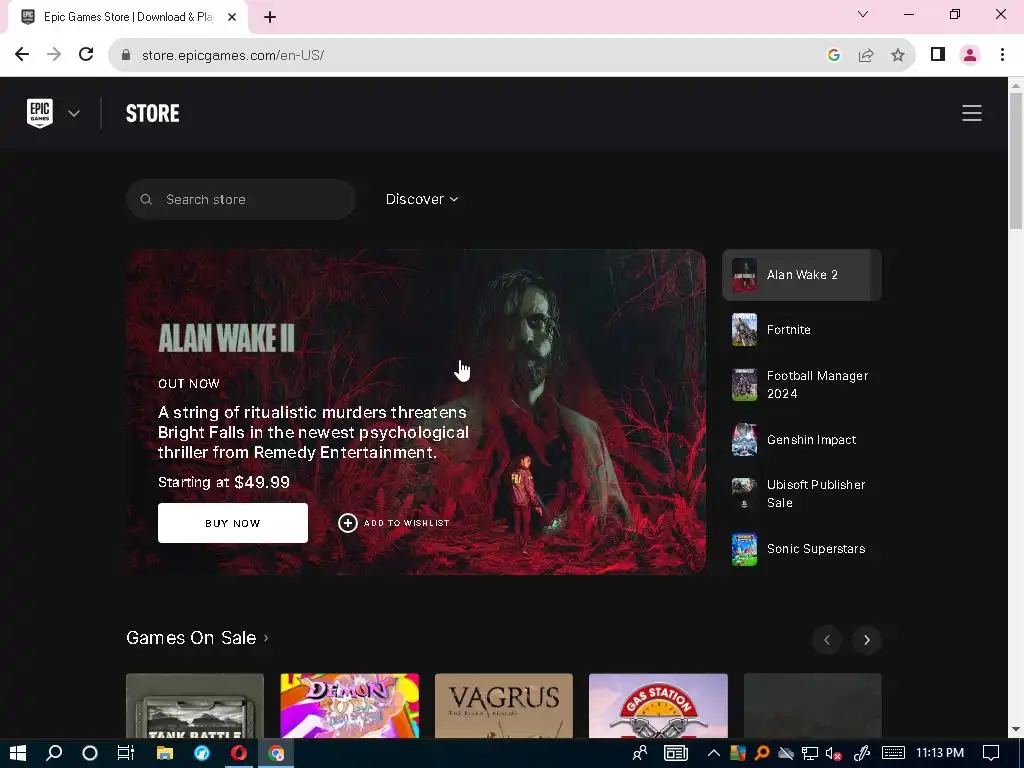Click the Genshin Impact thumbnail image

(x=744, y=440)
